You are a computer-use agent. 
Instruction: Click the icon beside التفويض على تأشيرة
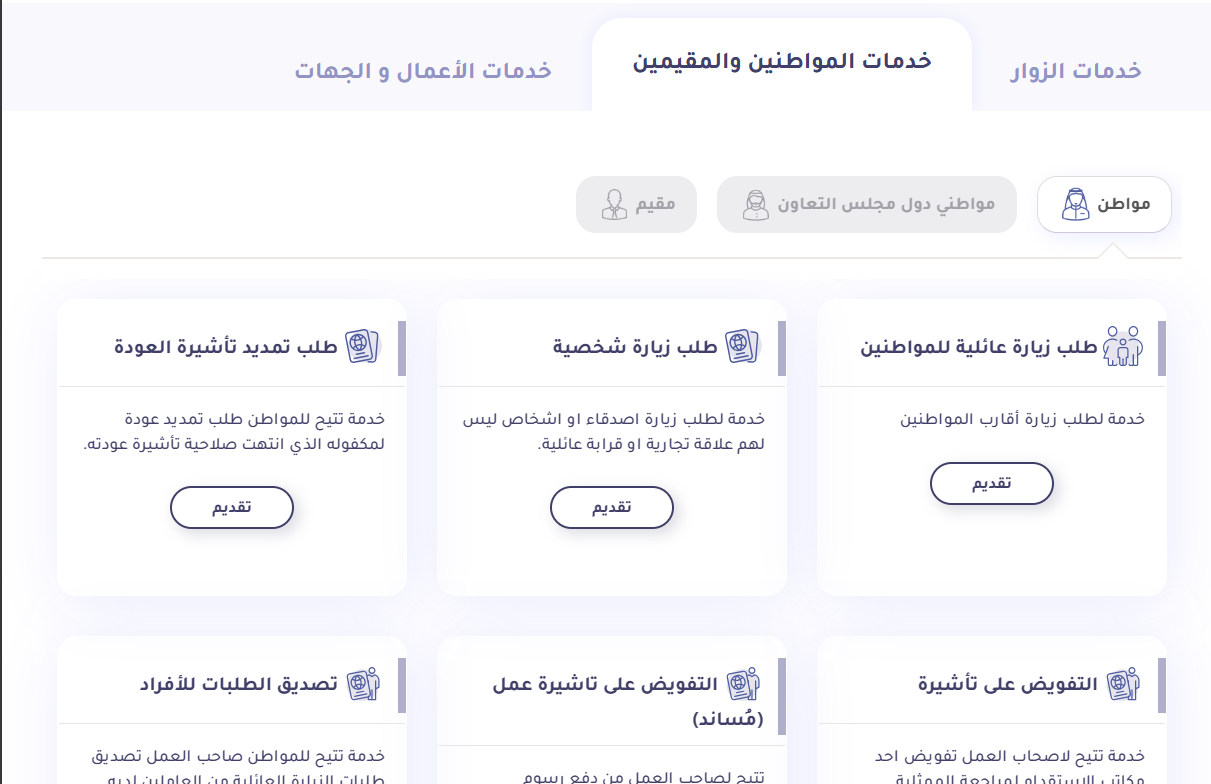(1123, 684)
